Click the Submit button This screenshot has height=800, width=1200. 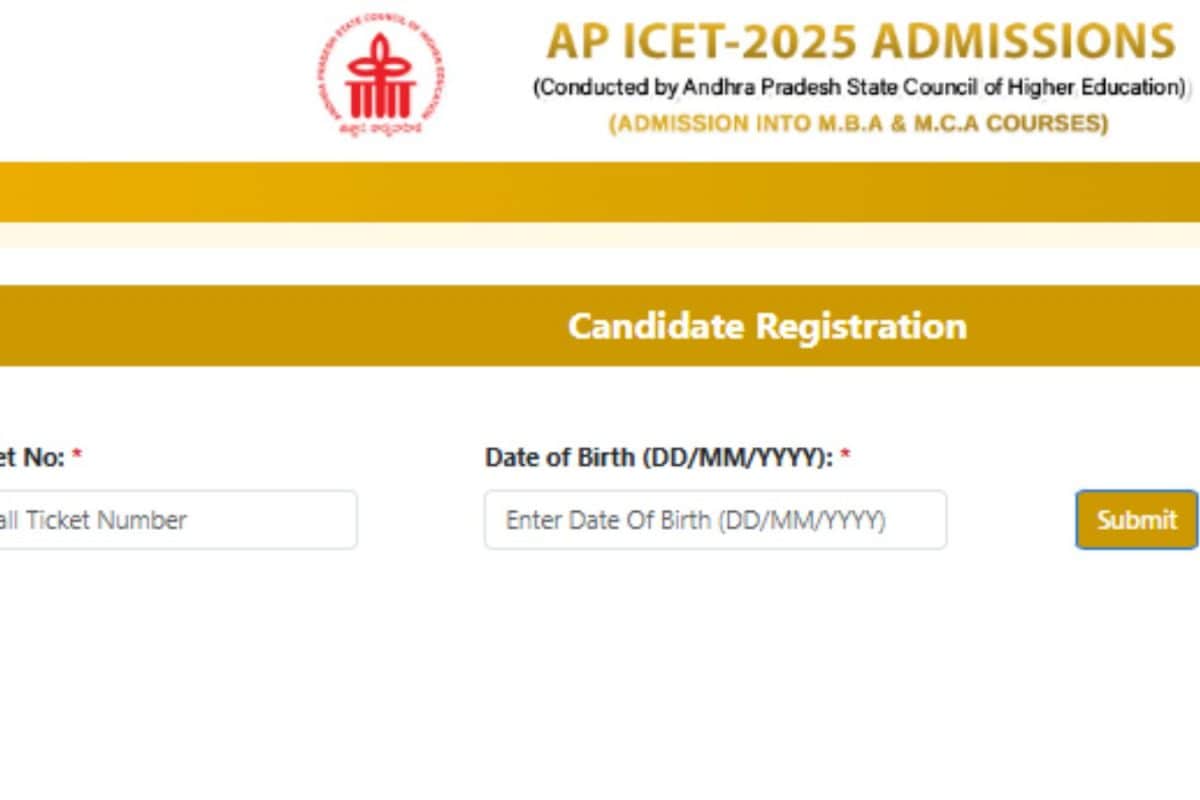pos(1136,519)
